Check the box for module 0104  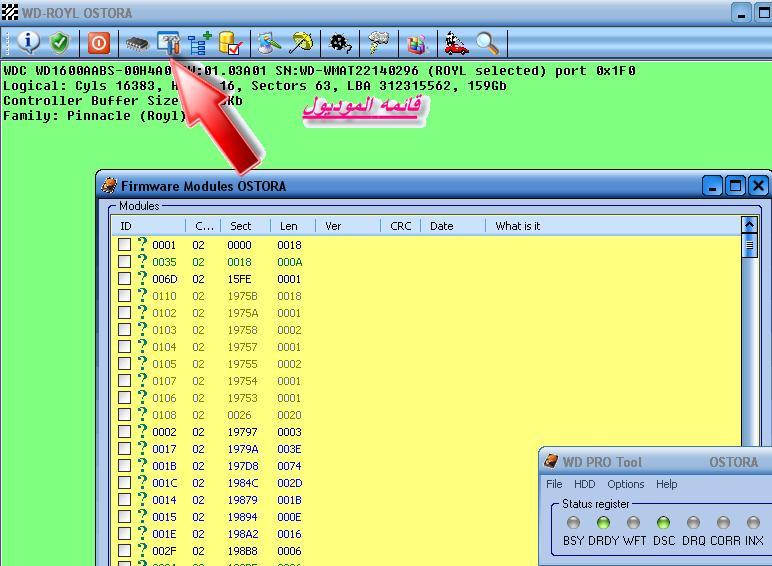click(125, 346)
